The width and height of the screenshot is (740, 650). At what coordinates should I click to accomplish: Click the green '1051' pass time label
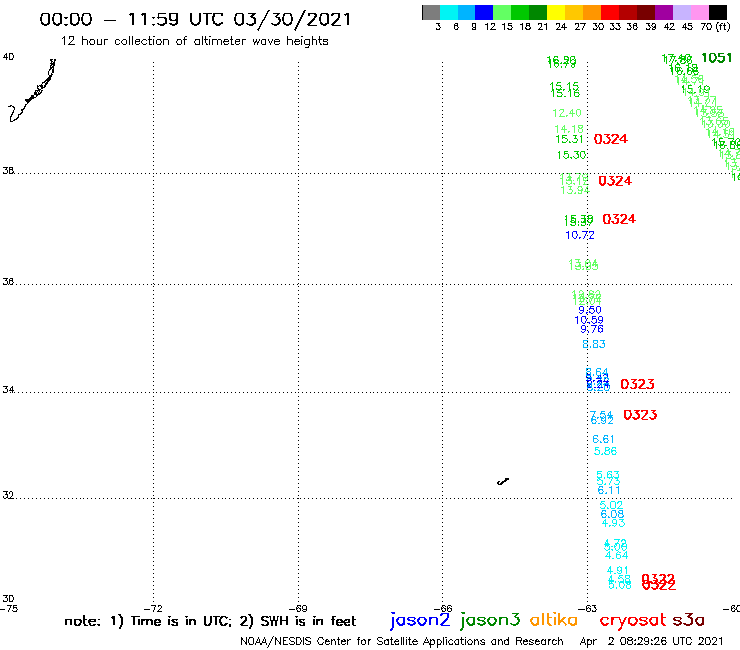(x=716, y=58)
